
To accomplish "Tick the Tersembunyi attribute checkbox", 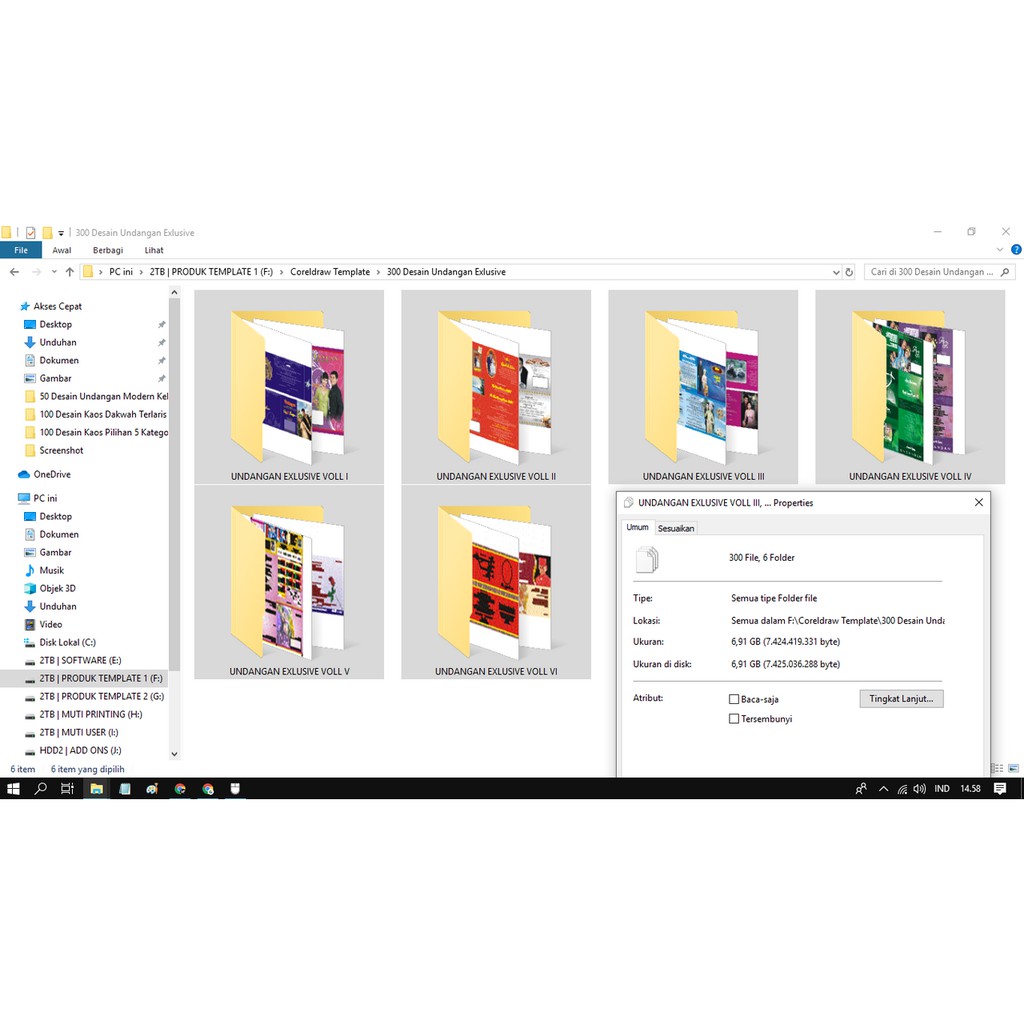I will tap(734, 719).
